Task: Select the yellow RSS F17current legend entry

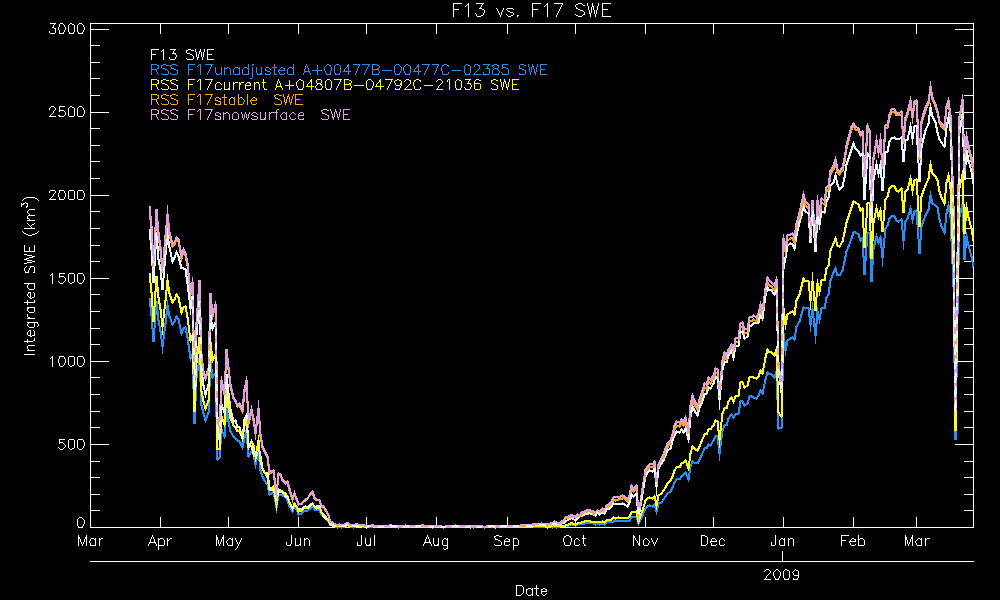Action: coord(334,85)
